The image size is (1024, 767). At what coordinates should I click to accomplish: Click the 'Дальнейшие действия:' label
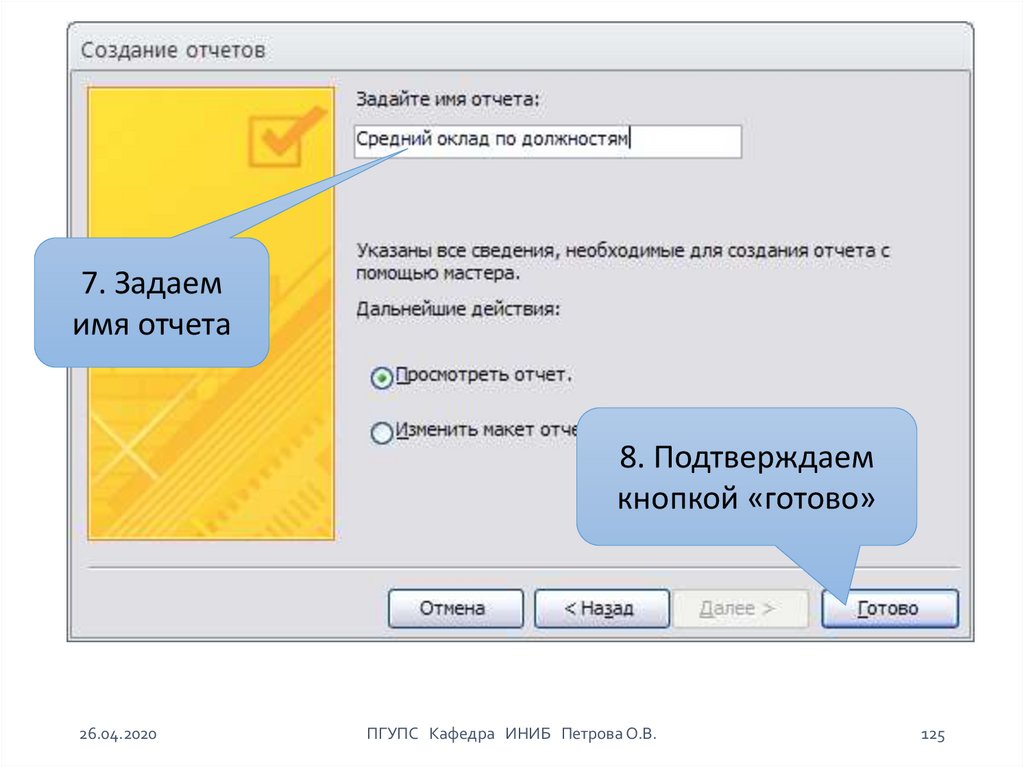458,310
